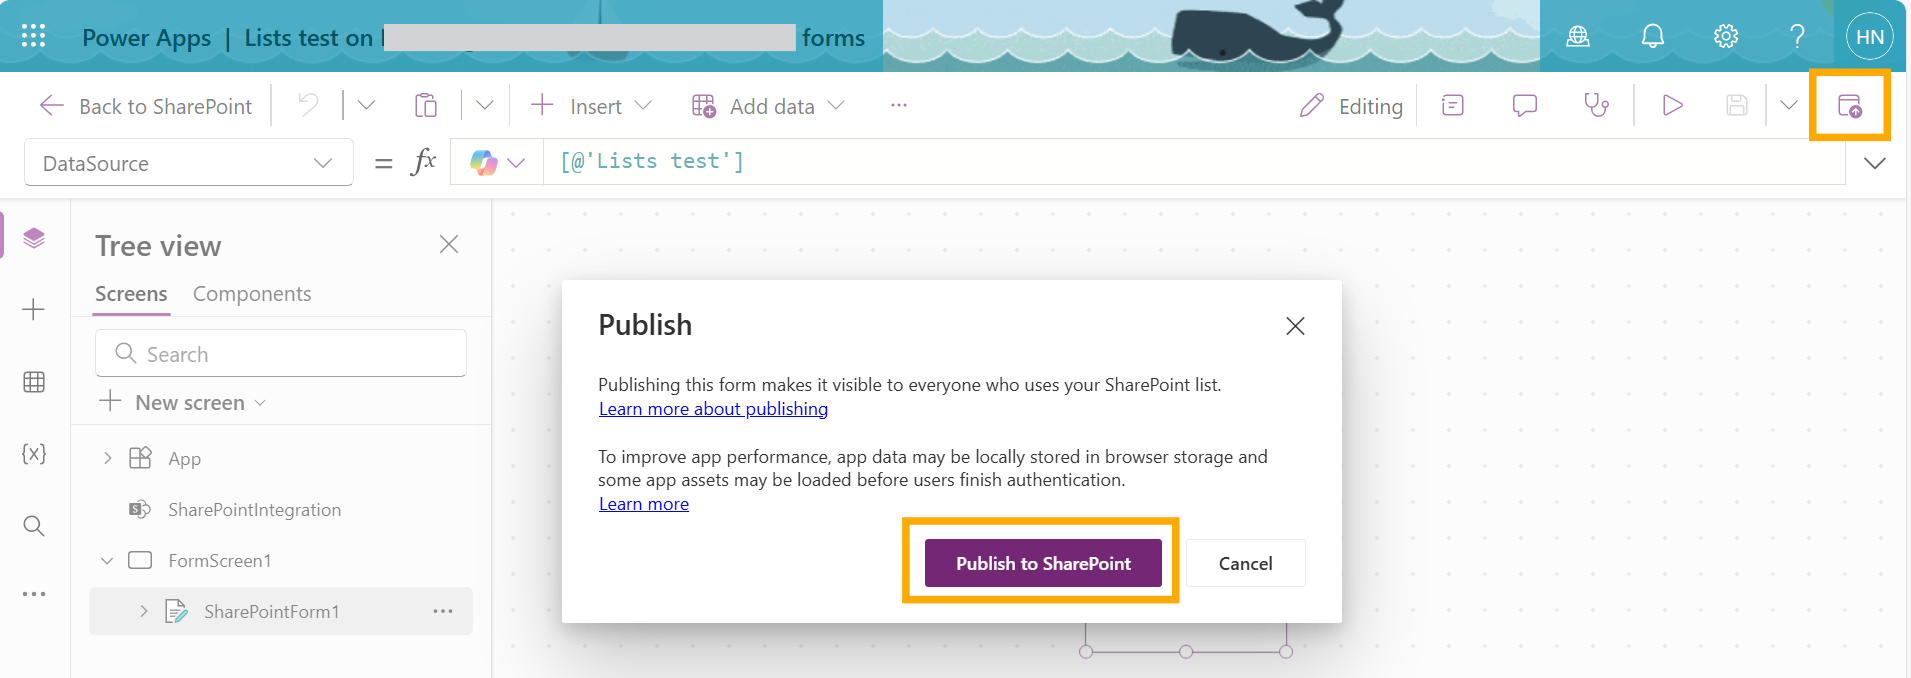Open Learn more about publishing link
This screenshot has height=678, width=1911.
pyautogui.click(x=713, y=409)
